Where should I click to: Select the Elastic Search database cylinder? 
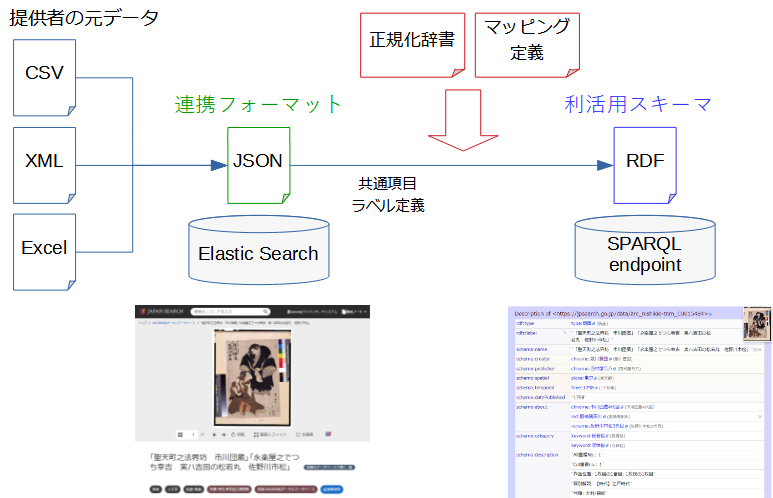[x=259, y=250]
